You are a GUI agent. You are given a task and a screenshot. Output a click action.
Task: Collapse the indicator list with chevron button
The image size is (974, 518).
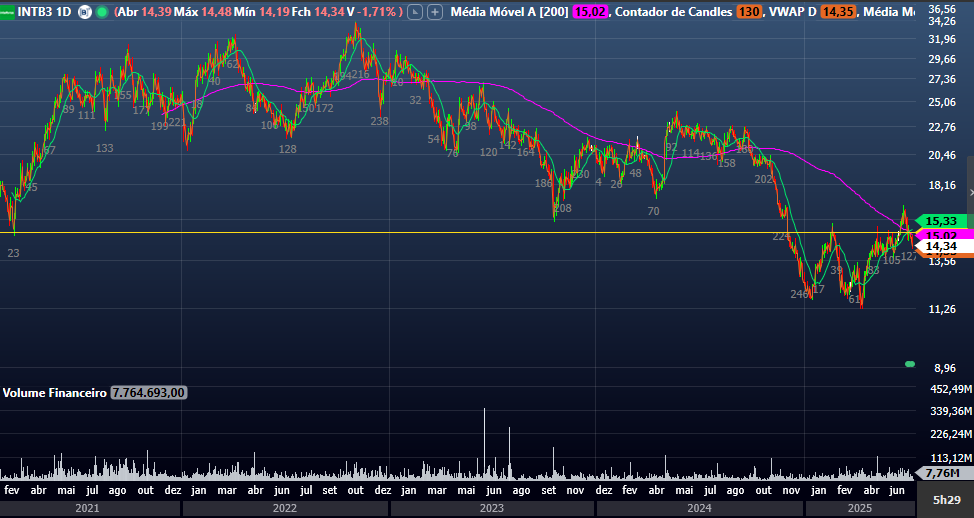click(x=416, y=12)
